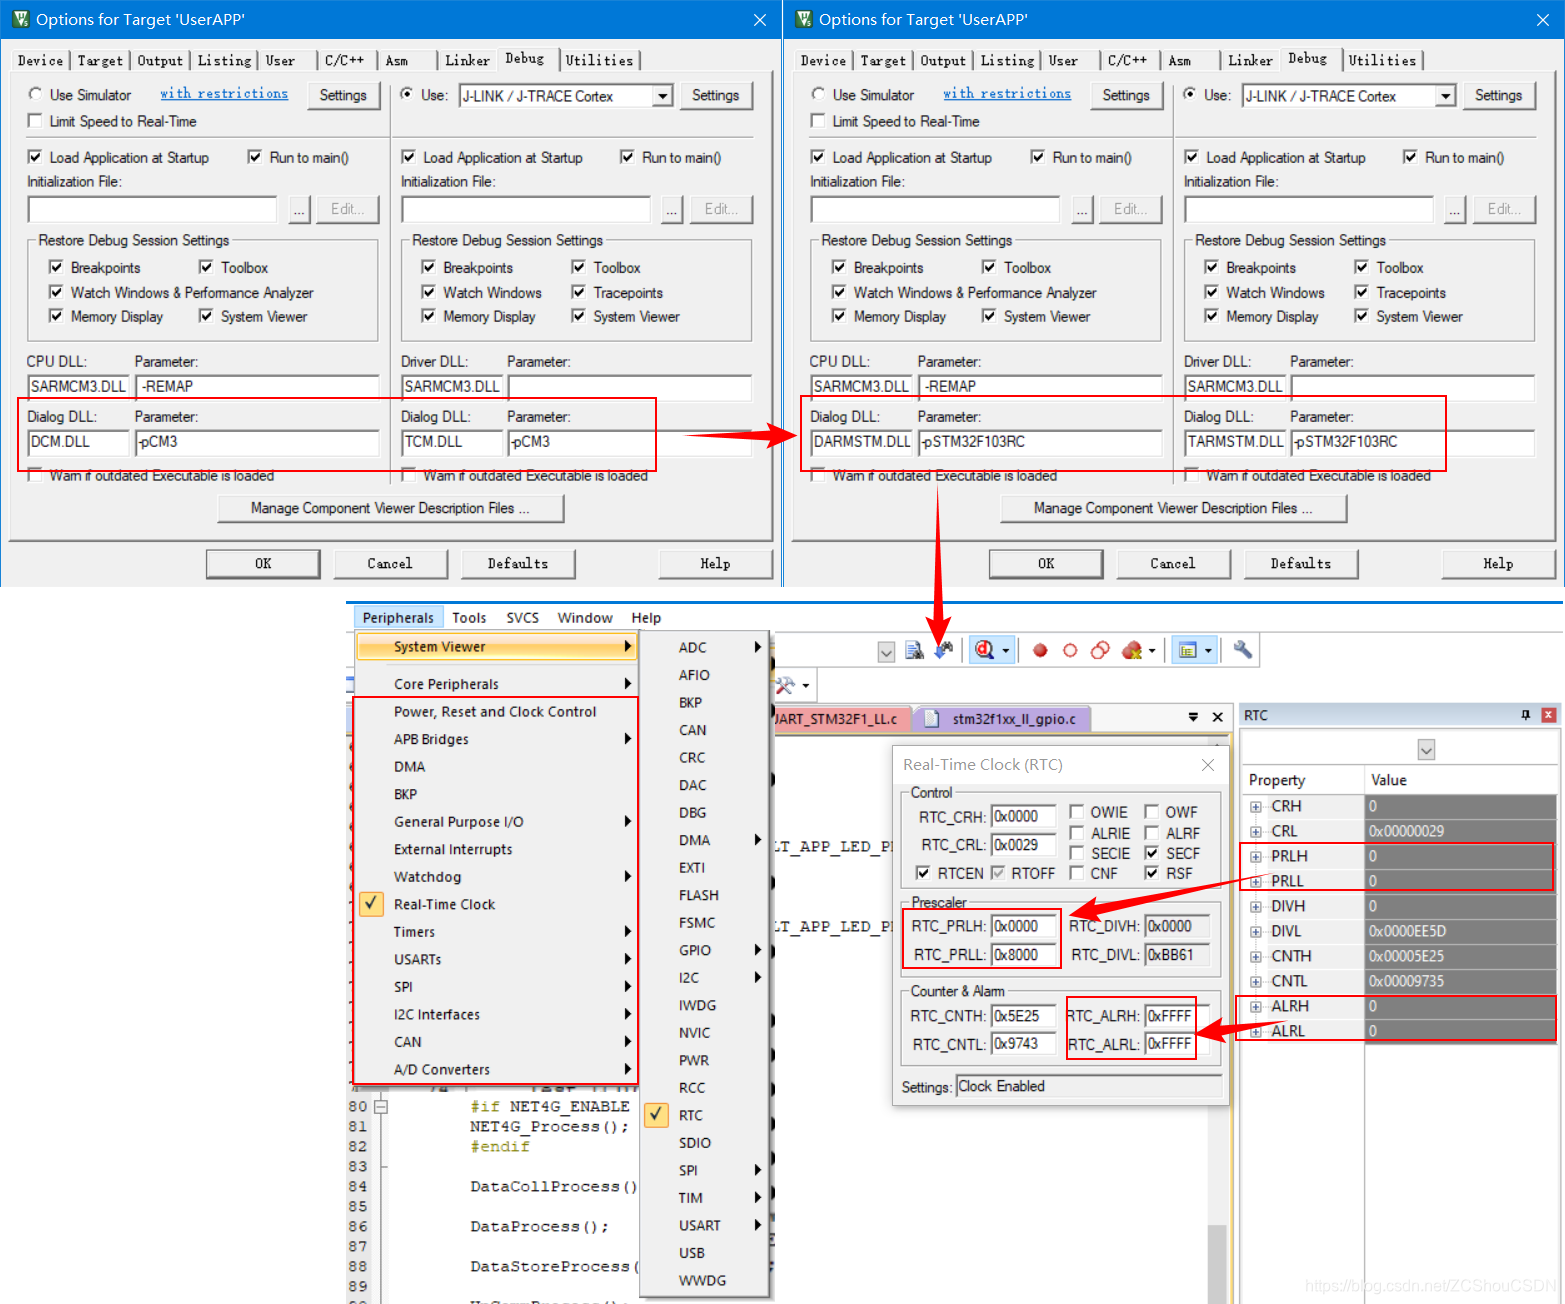Click the hammer and wrench tools icon
This screenshot has width=1565, height=1304.
click(x=786, y=685)
